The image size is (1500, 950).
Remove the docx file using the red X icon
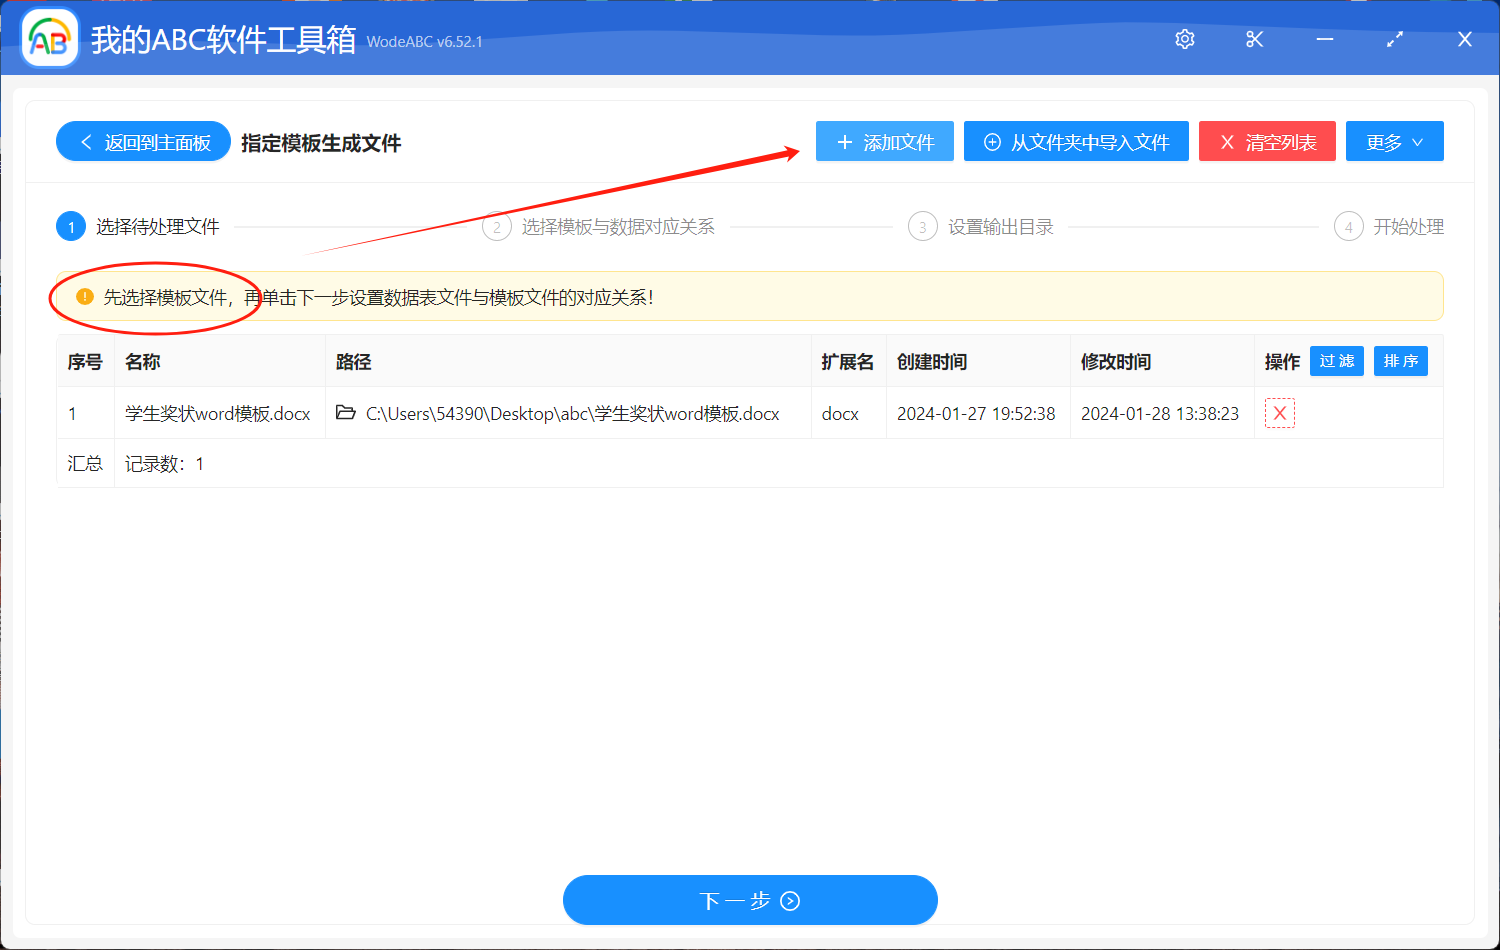coord(1279,413)
